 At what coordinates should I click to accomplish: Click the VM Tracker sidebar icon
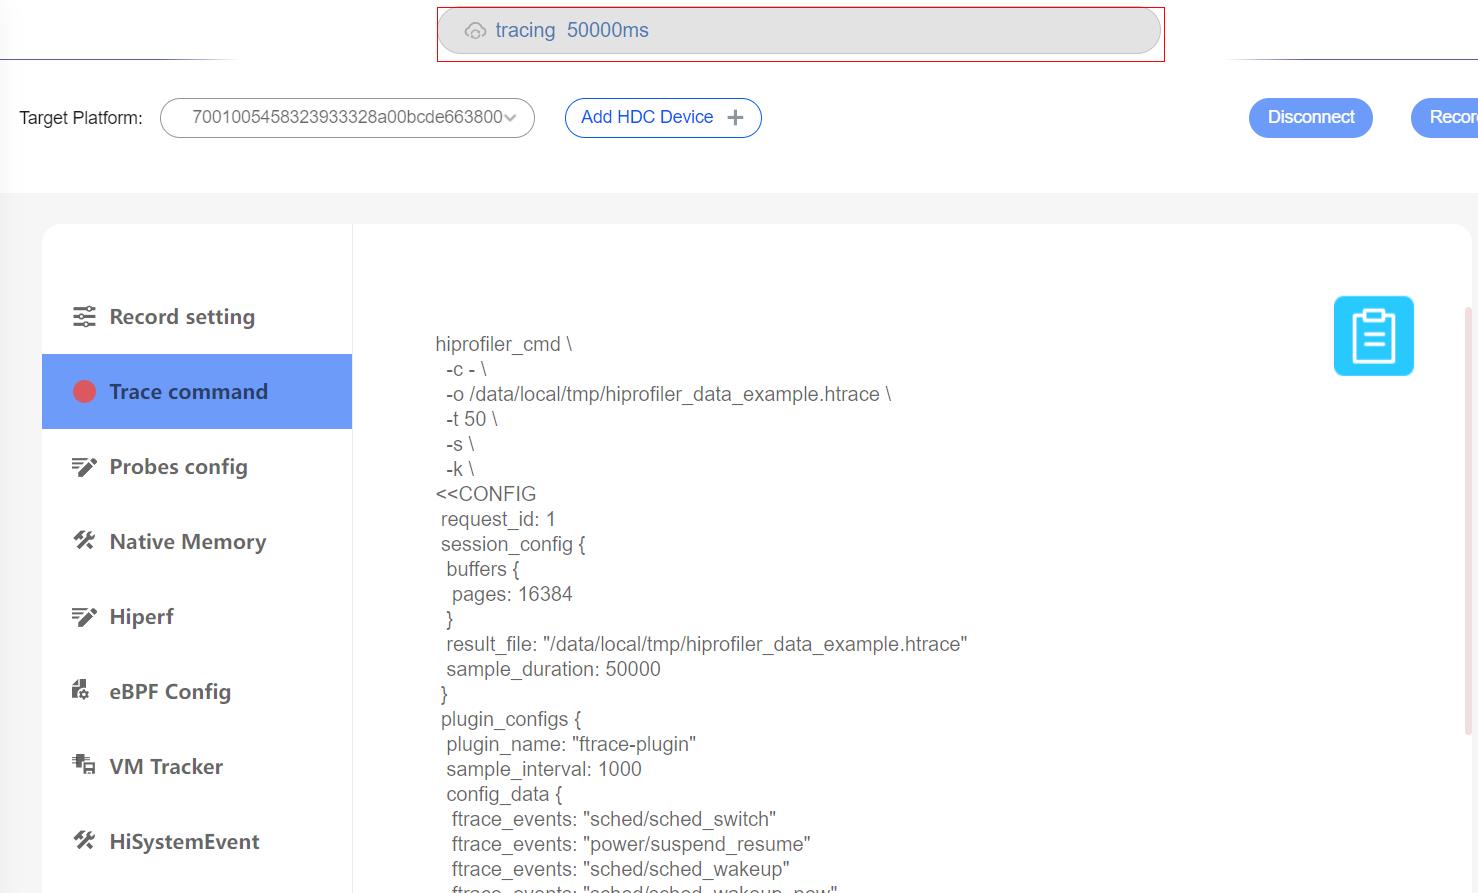pyautogui.click(x=84, y=766)
